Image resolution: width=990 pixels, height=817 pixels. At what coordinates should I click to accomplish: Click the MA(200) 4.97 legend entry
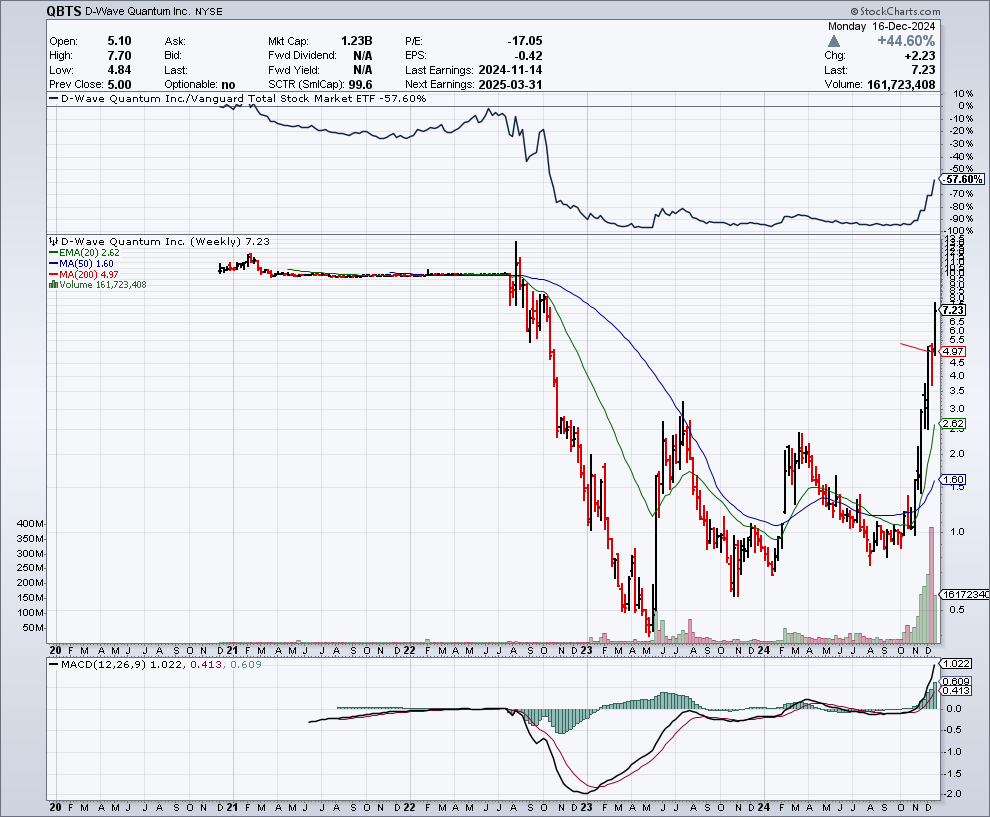coord(84,275)
